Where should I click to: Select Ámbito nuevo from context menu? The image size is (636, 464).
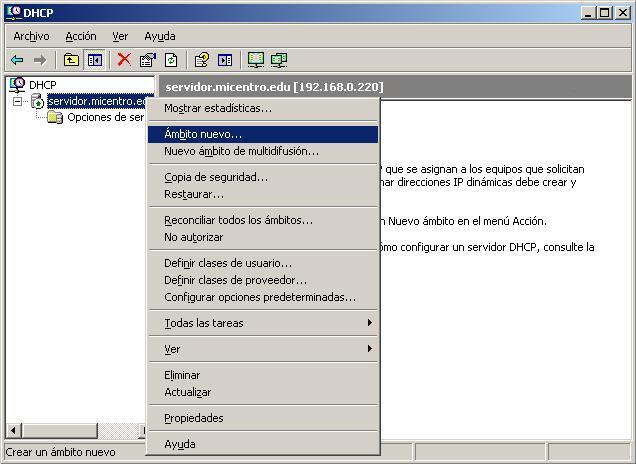click(203, 134)
